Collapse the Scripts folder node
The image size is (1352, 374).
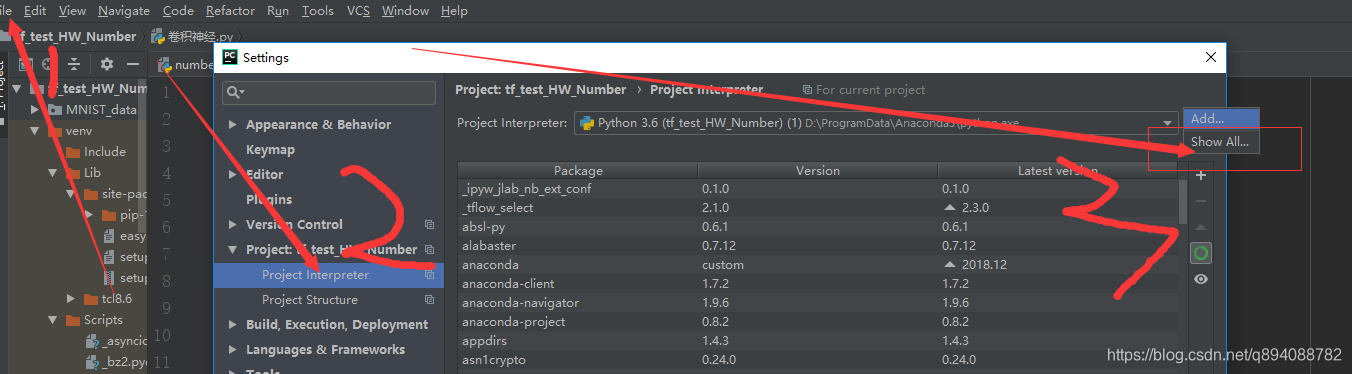(x=53, y=320)
